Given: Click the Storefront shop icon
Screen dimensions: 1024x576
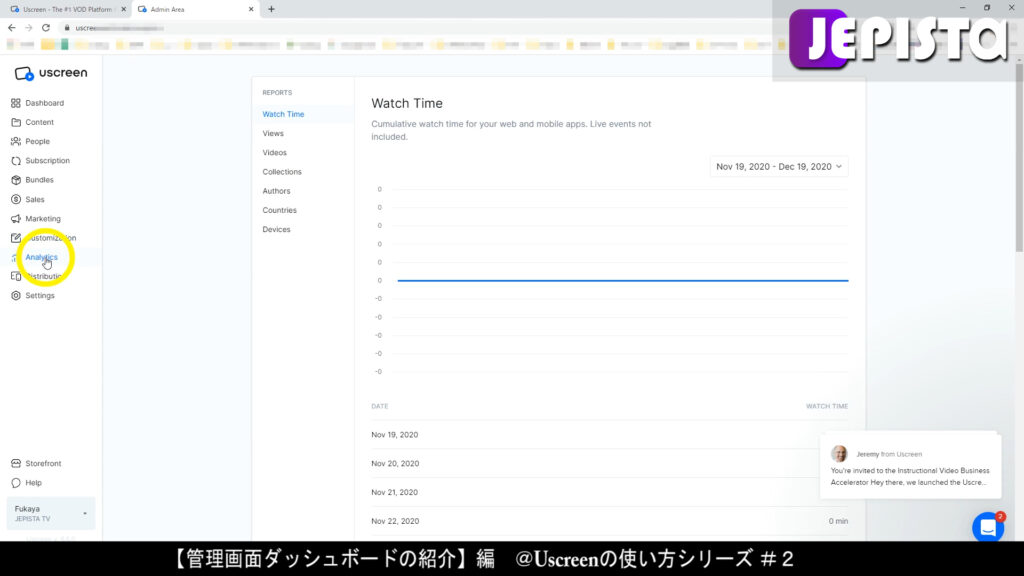Looking at the screenshot, I should (16, 464).
